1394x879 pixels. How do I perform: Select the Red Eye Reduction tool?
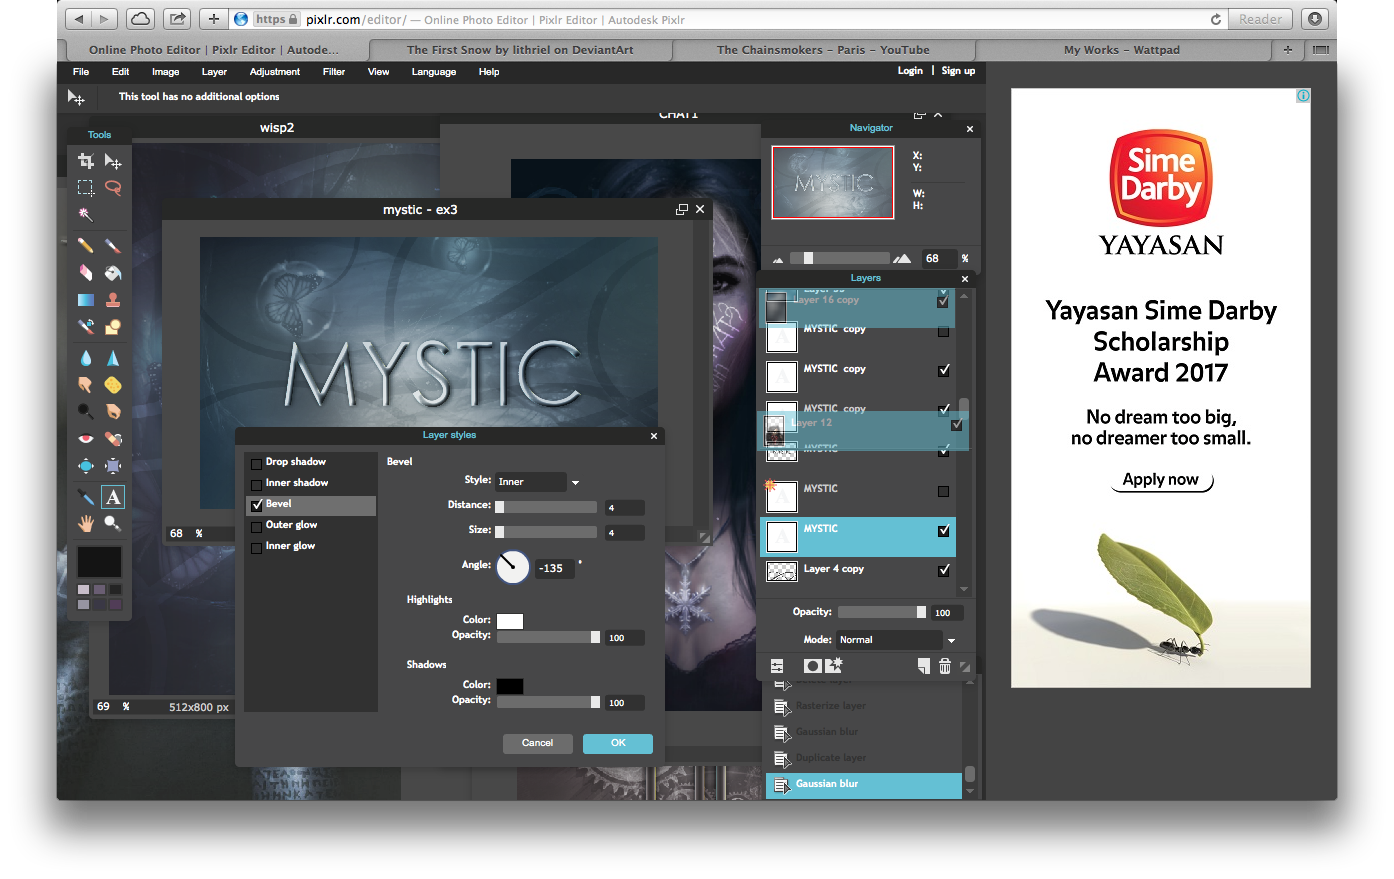click(86, 439)
